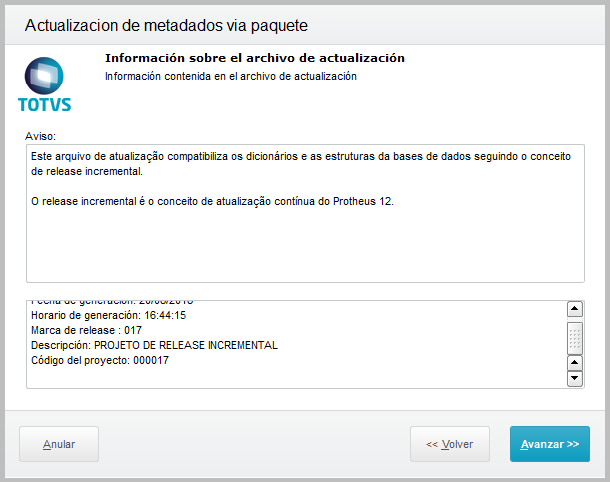Click the 'Aviso:' label

40,136
